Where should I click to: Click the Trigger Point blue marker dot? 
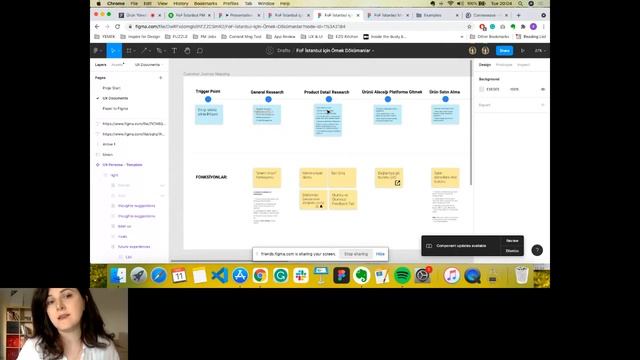point(208,99)
